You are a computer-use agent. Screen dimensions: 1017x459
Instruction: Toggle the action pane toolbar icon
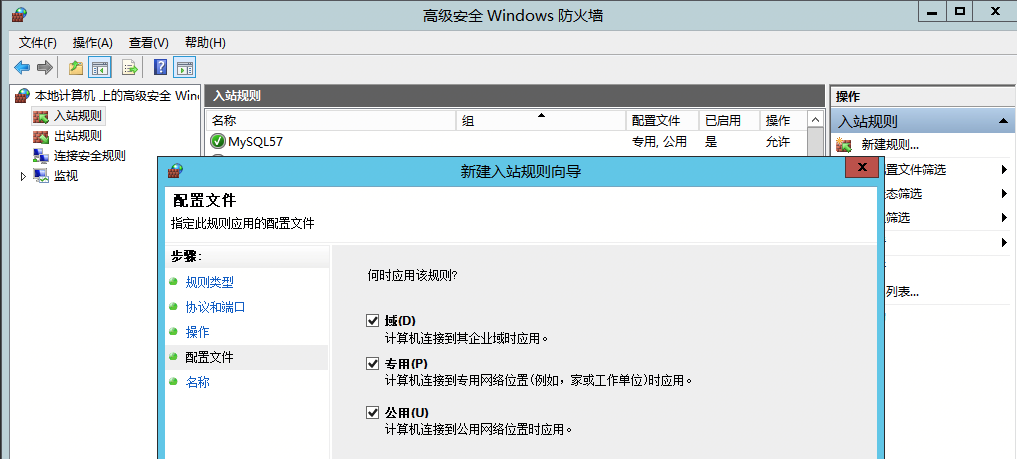click(185, 67)
